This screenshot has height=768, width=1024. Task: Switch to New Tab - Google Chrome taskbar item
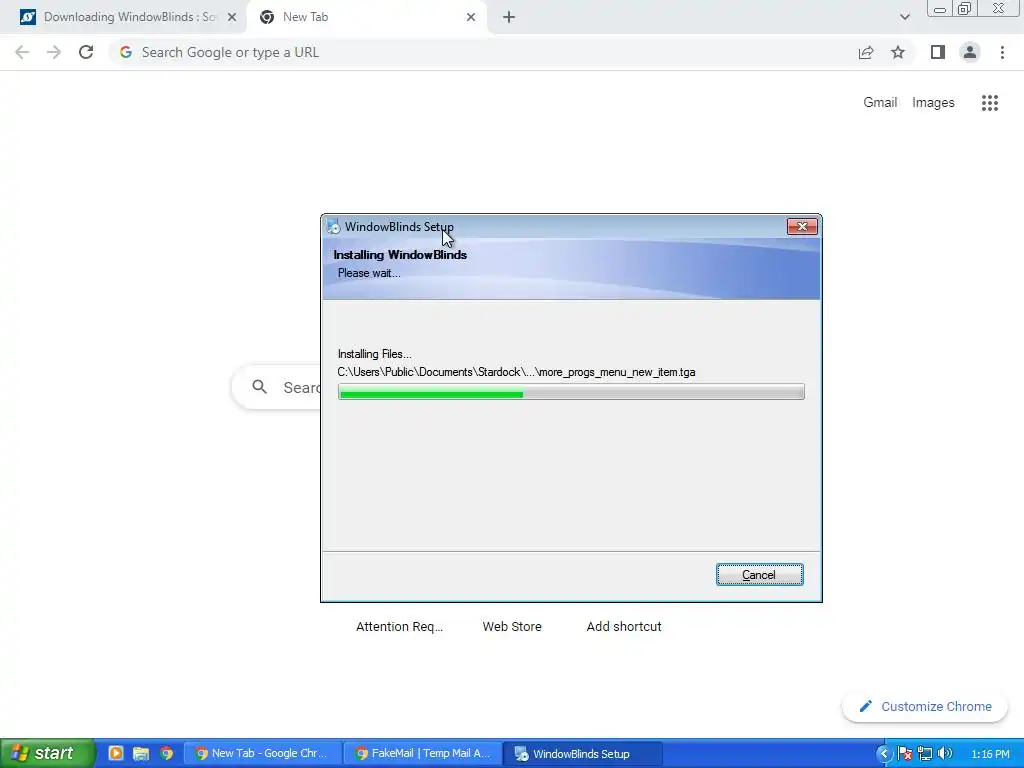[x=263, y=754]
